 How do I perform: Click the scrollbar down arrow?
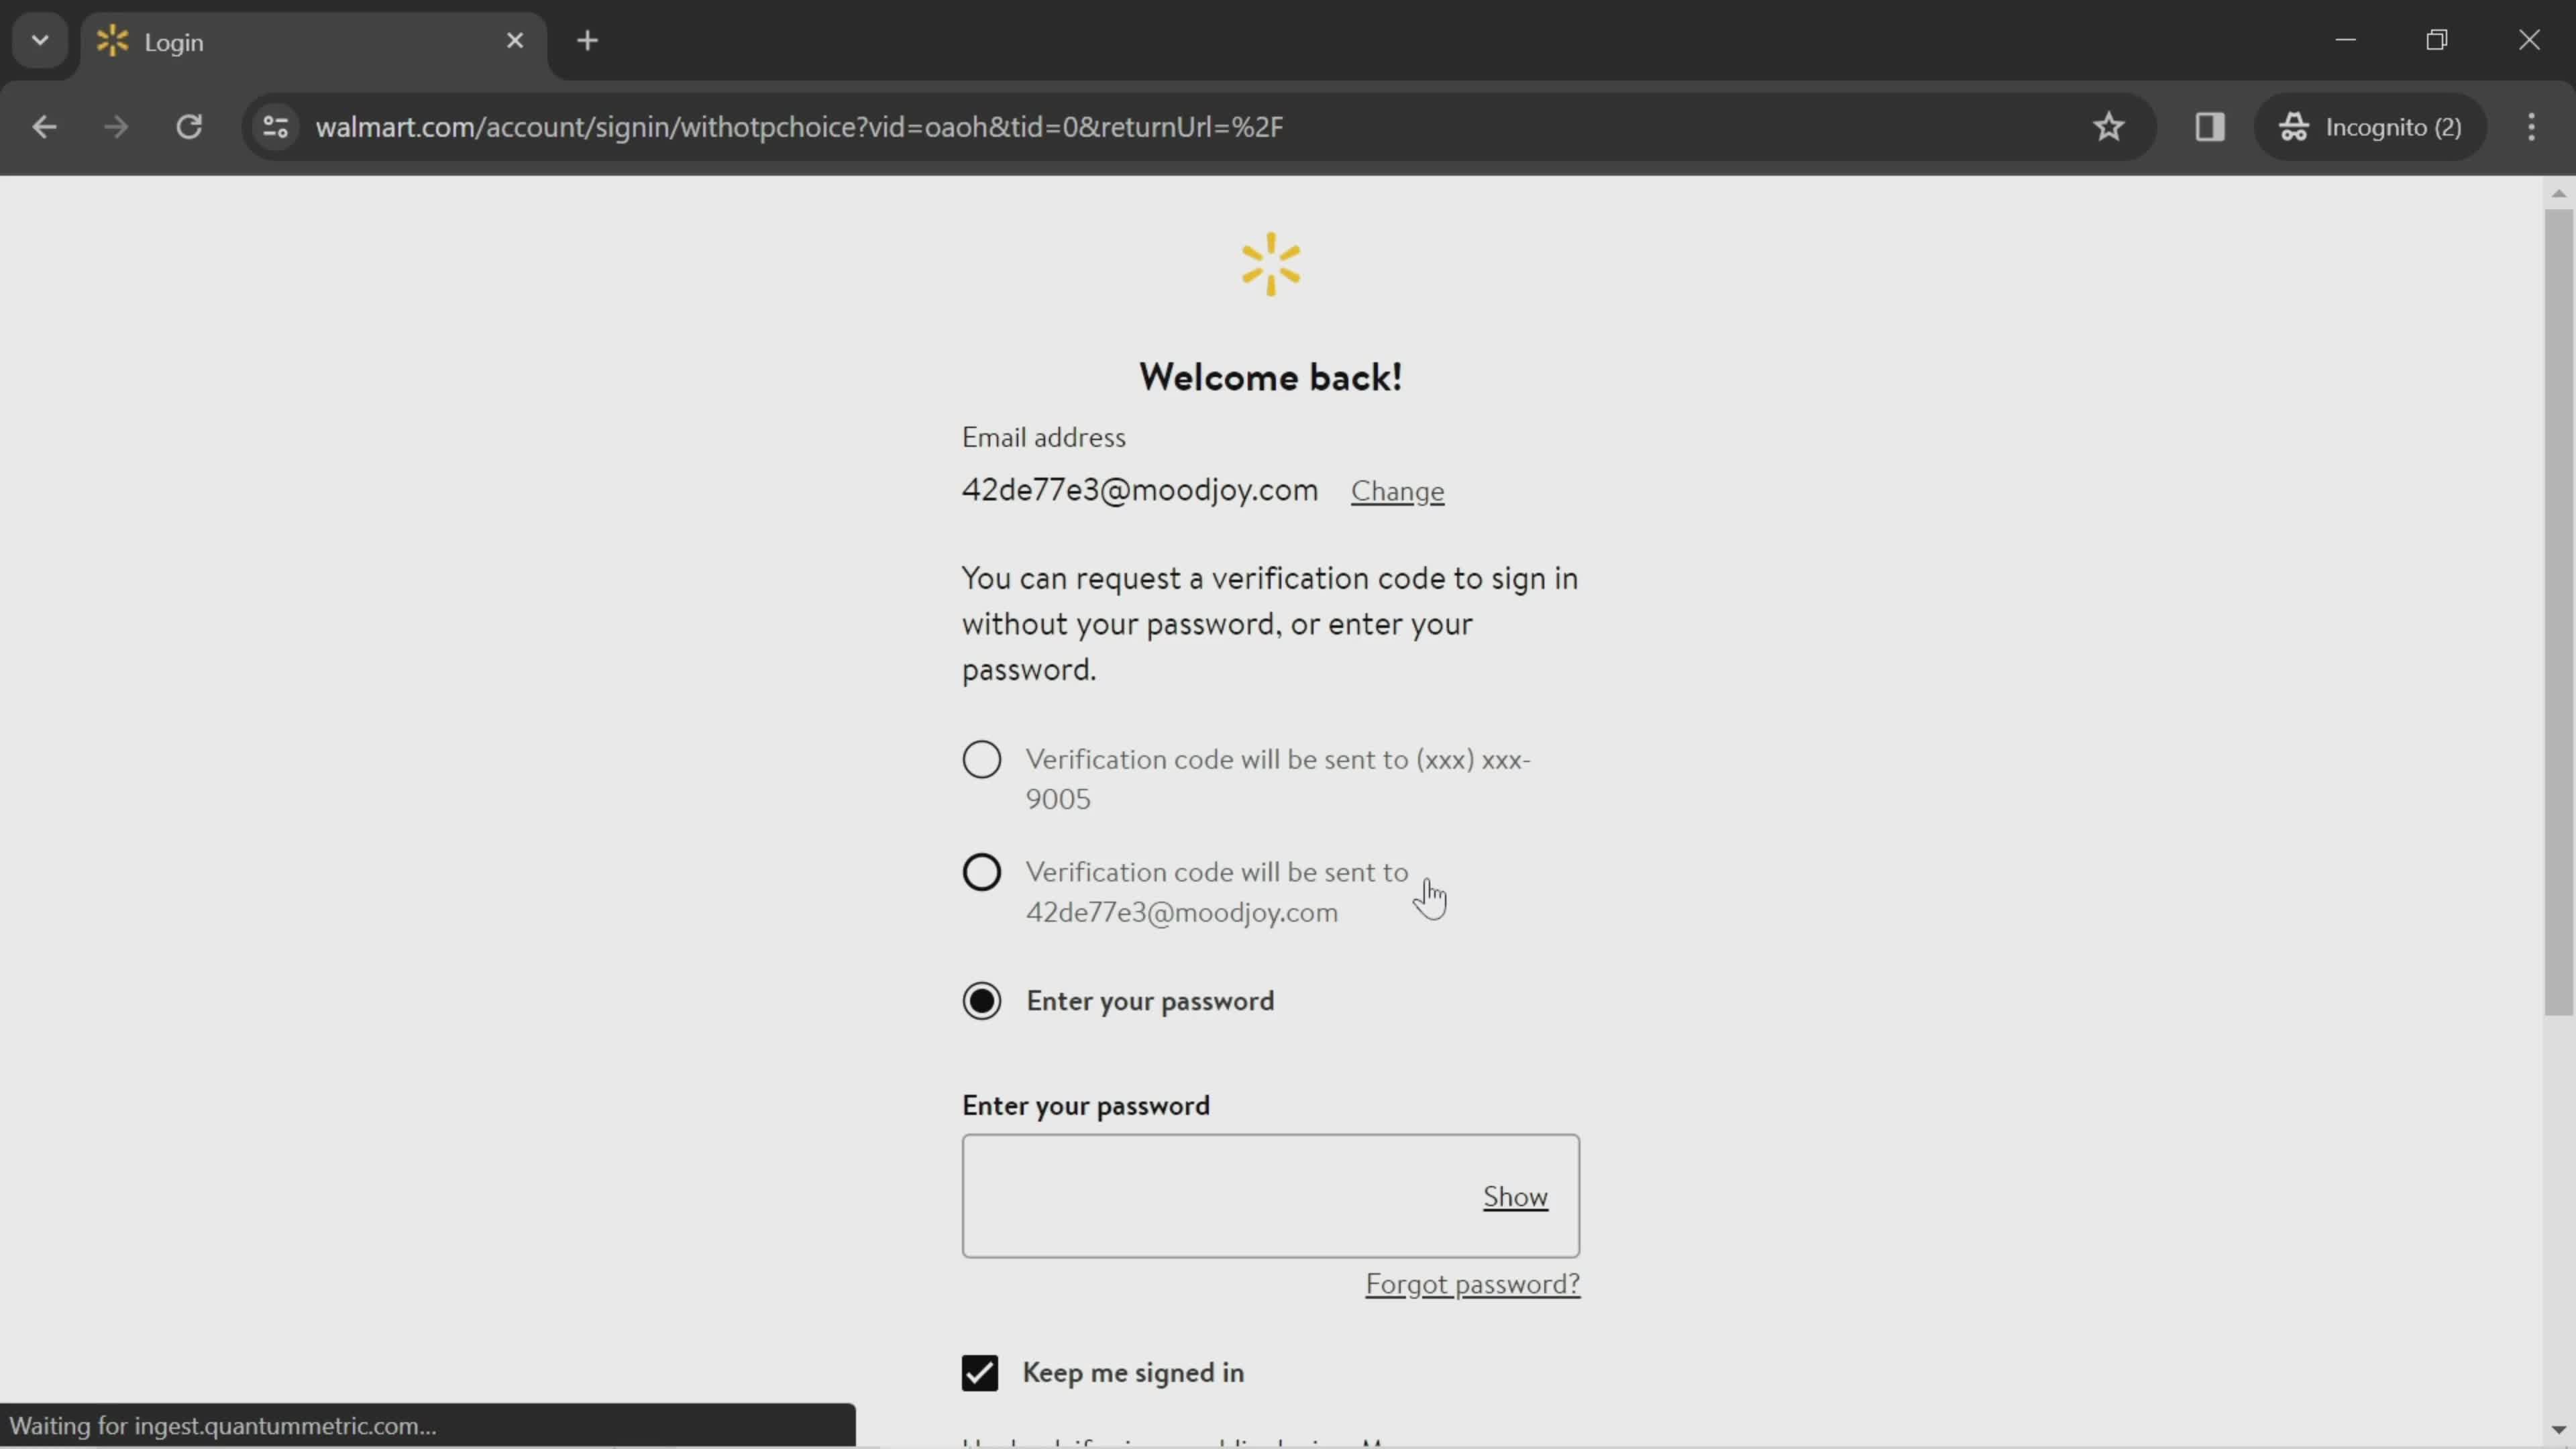point(2558,1431)
